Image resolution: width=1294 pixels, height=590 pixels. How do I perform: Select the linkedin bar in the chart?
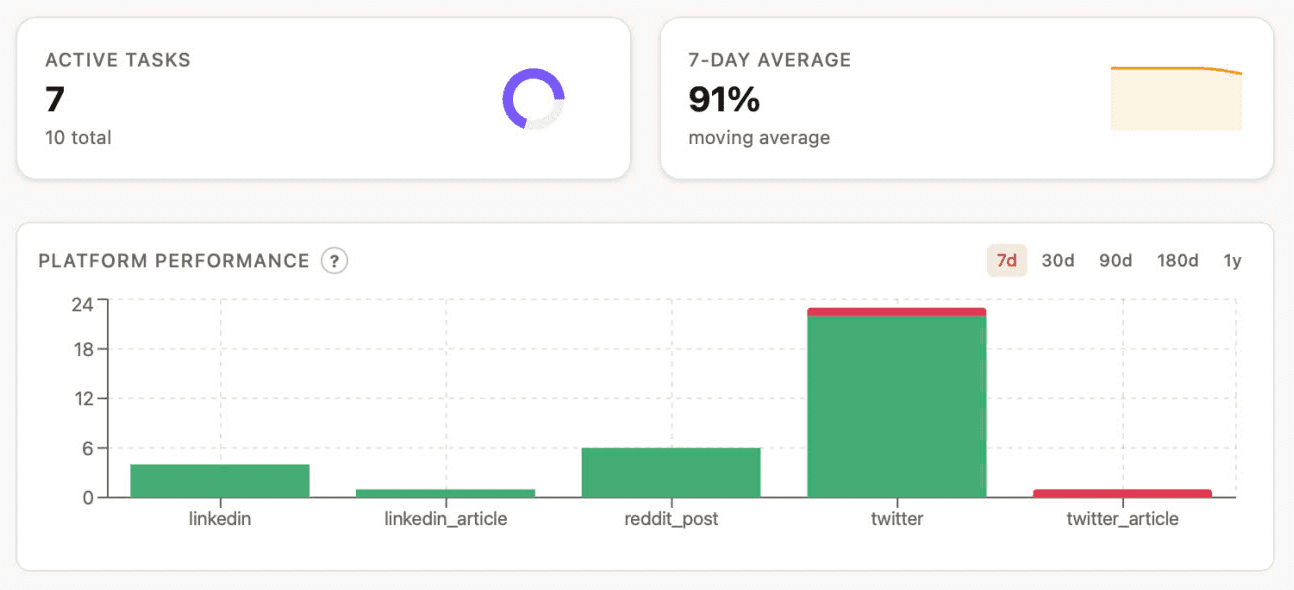click(219, 478)
